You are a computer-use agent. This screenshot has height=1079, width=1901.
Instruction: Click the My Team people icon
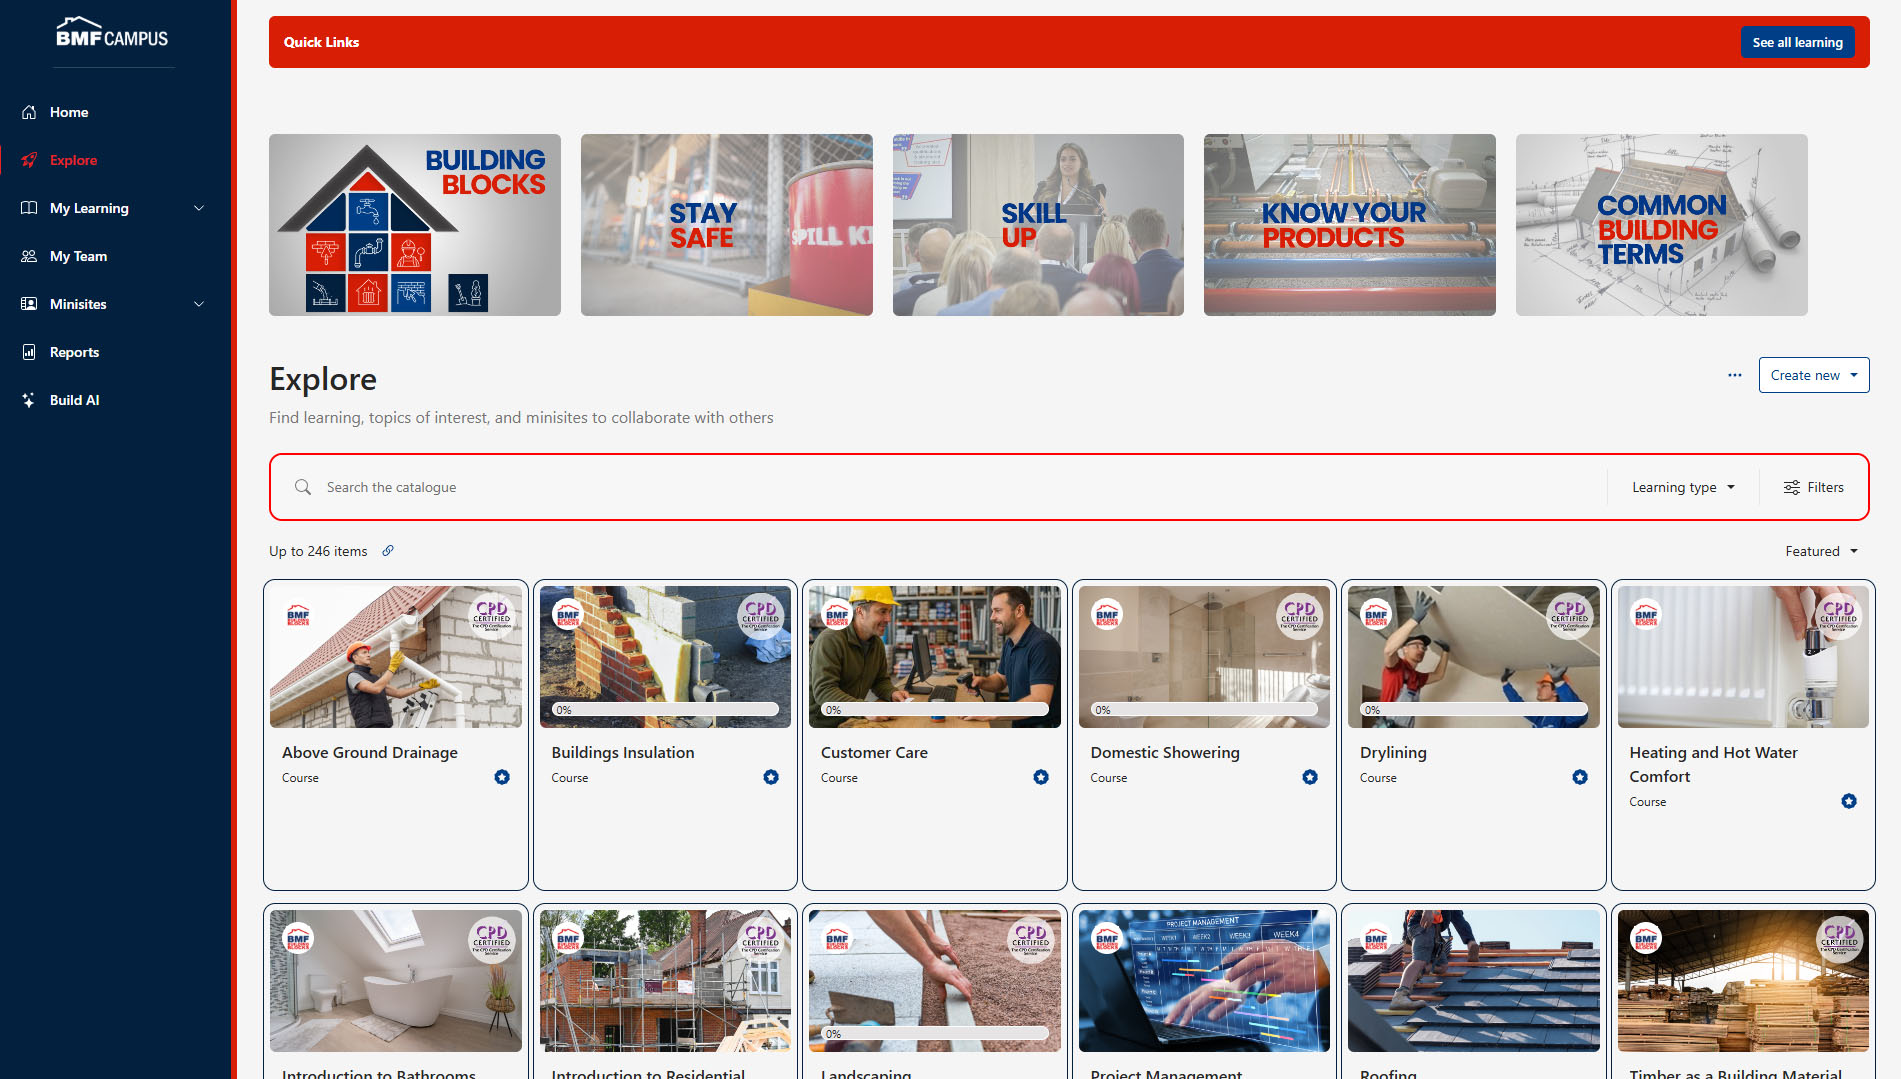(x=29, y=256)
